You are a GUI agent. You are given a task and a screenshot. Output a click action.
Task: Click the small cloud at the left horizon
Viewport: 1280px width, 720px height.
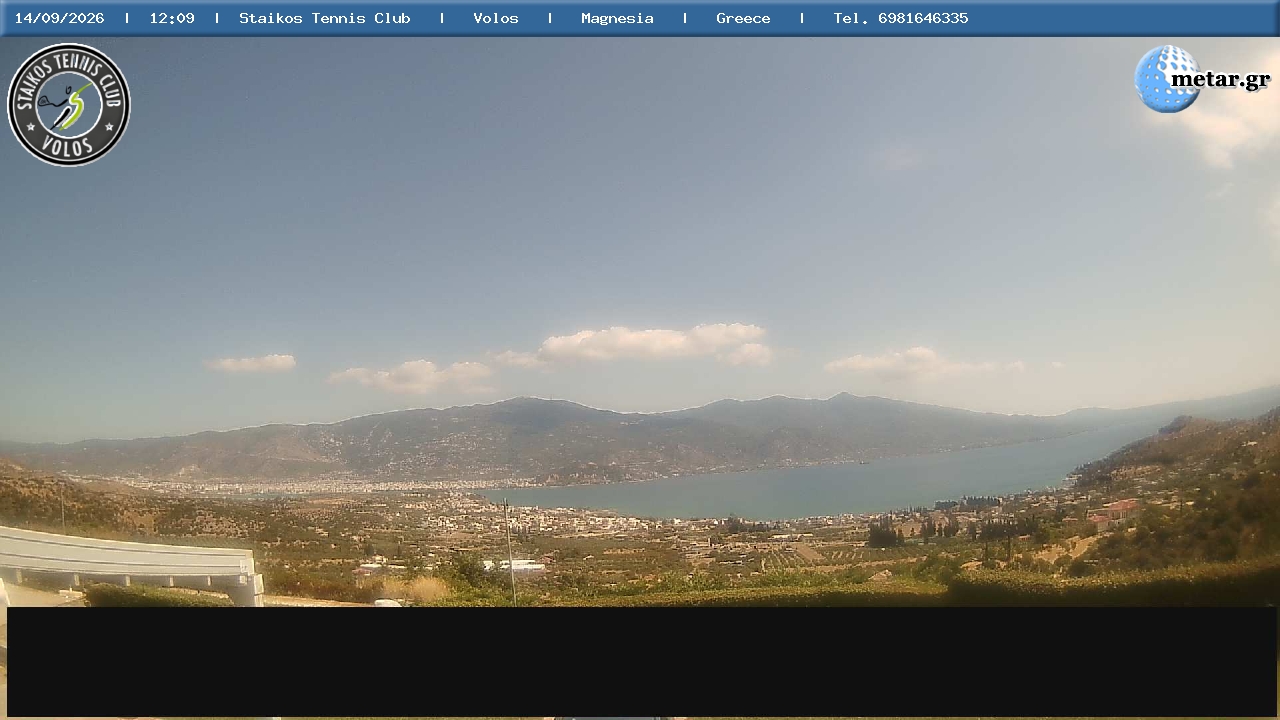coord(252,363)
